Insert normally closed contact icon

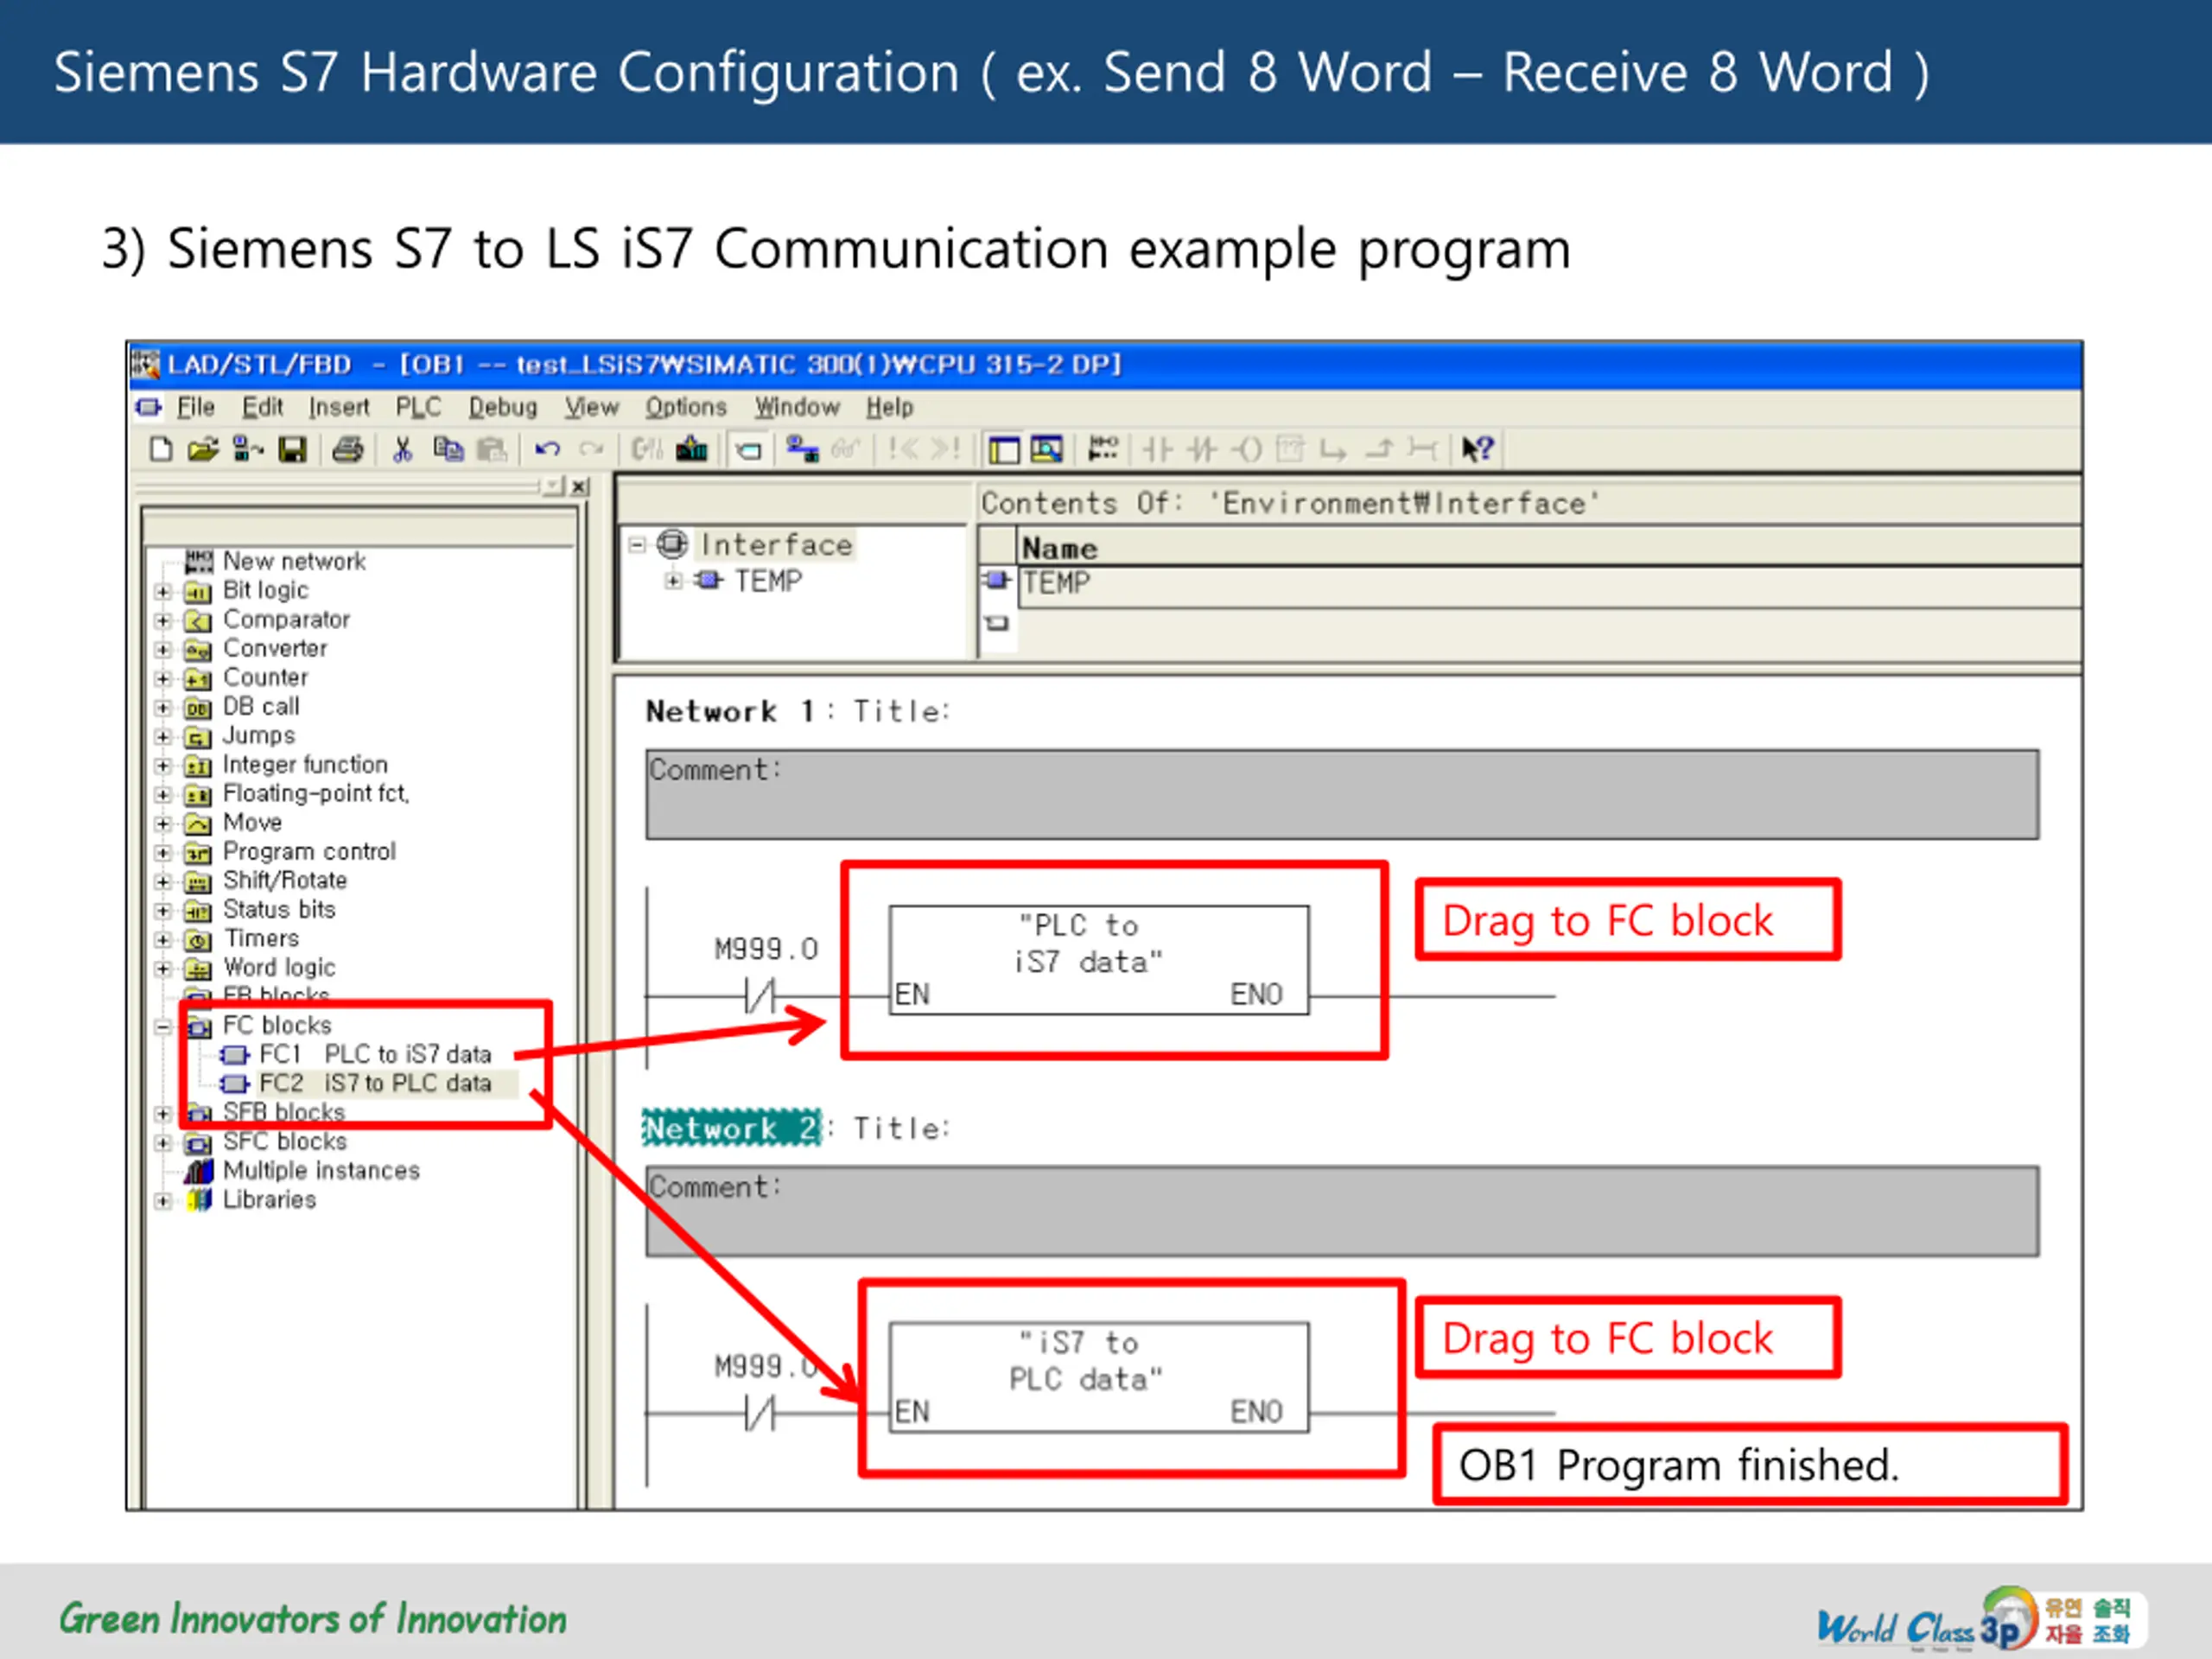tap(1202, 450)
